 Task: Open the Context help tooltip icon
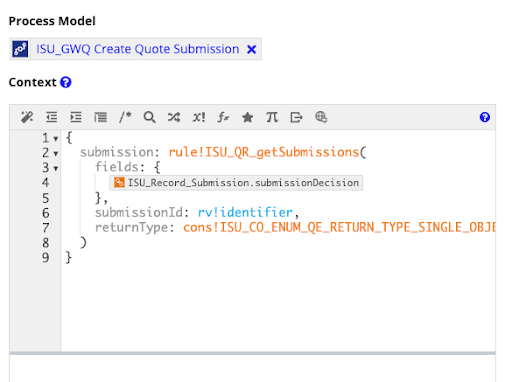(66, 82)
